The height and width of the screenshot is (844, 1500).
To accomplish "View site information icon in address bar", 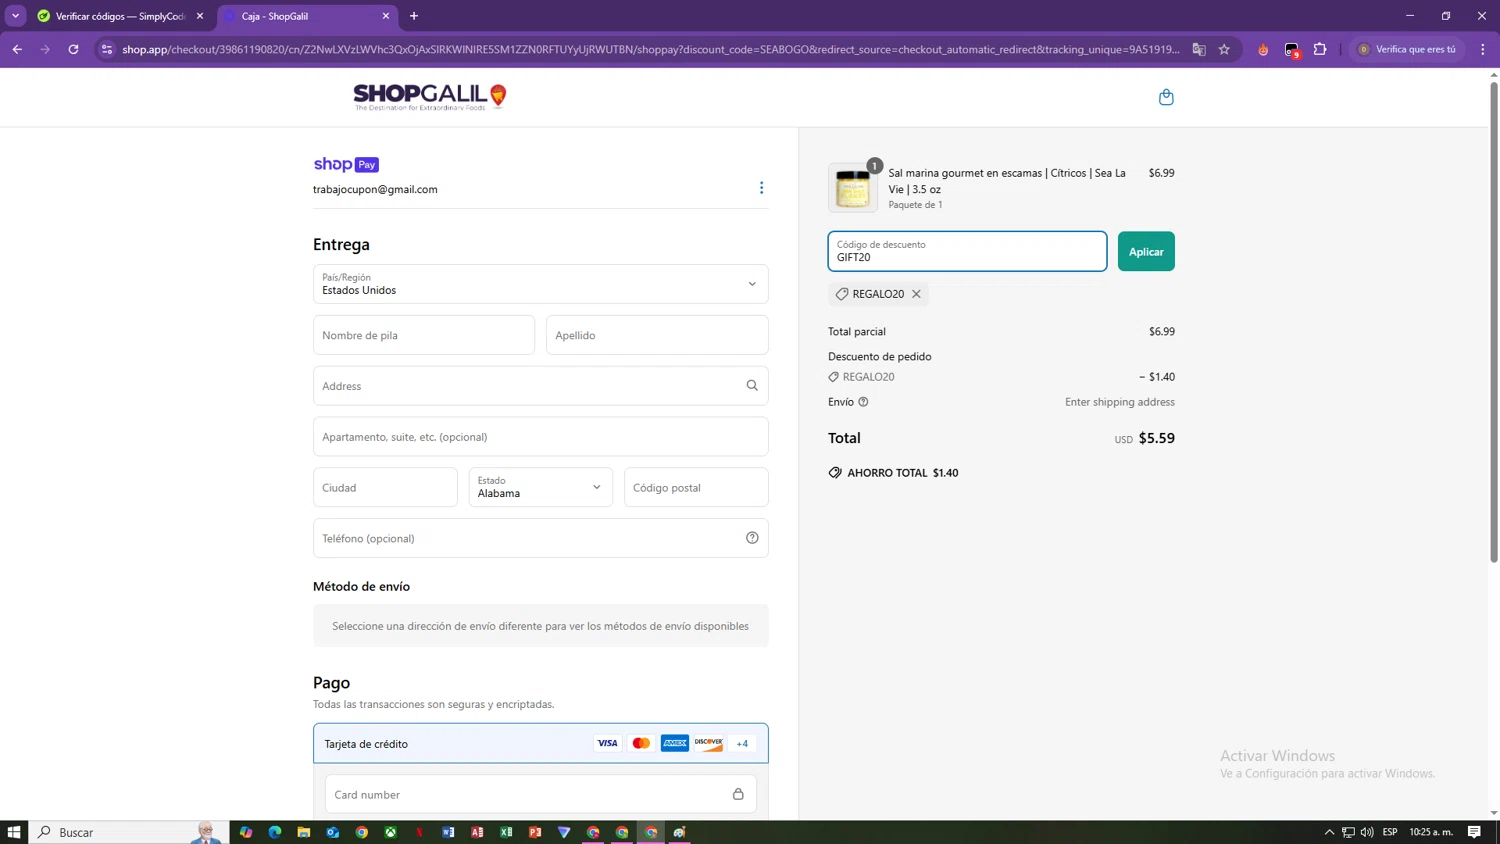I will 107,49.
